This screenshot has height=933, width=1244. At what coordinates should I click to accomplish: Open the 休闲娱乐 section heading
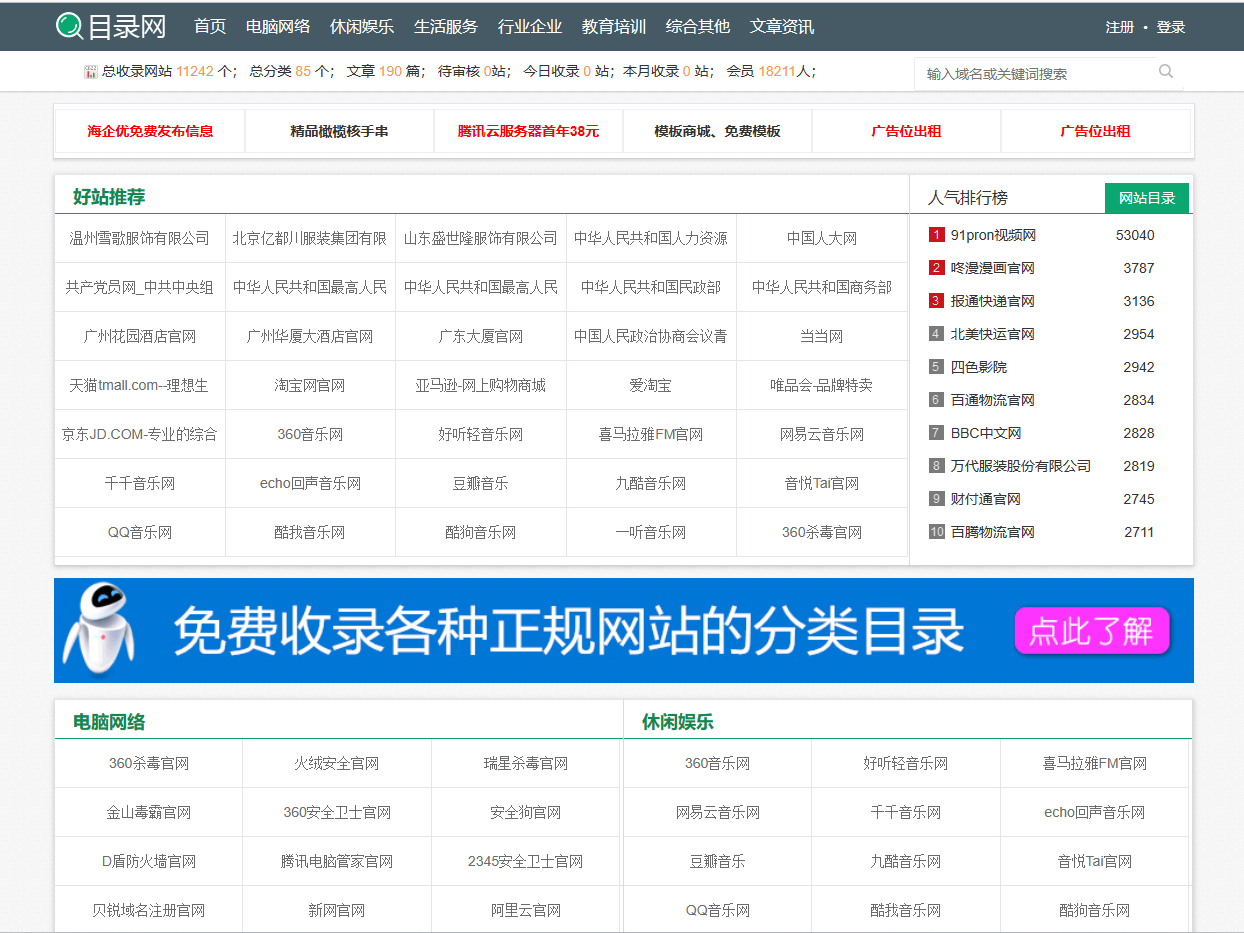pyautogui.click(x=678, y=722)
